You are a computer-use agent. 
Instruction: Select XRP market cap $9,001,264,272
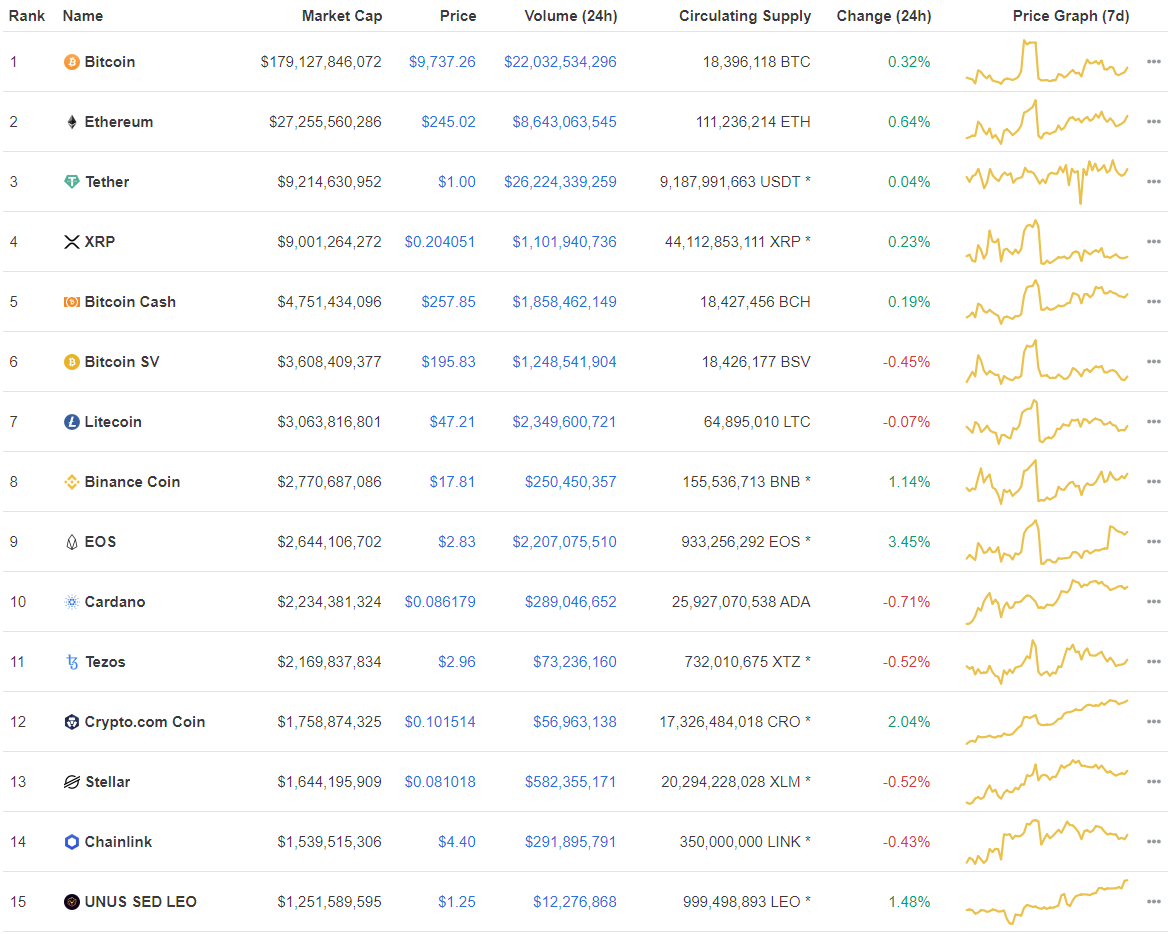tap(329, 242)
